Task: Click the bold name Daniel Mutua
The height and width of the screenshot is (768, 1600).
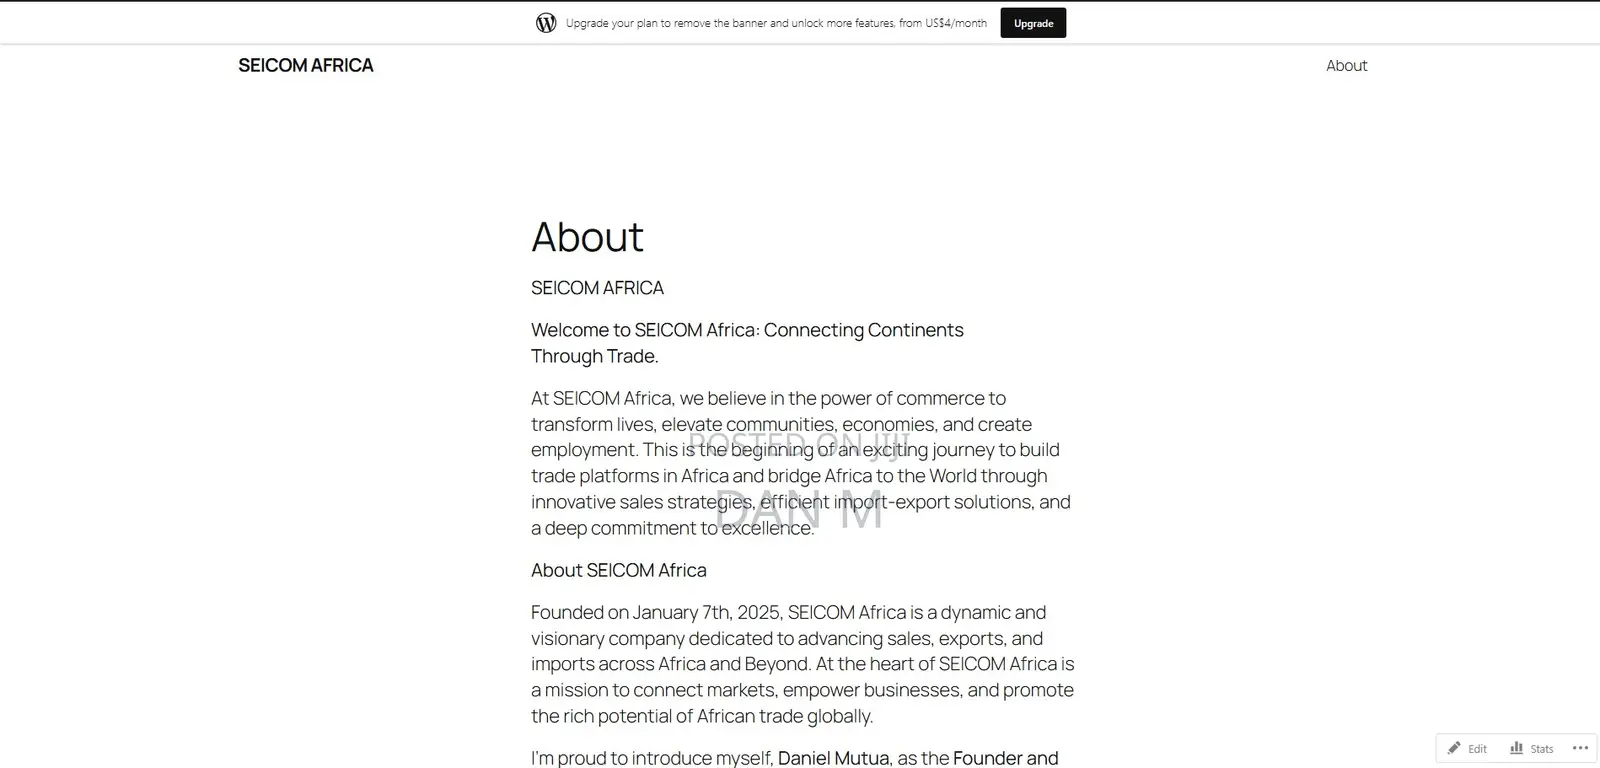Action: click(833, 758)
